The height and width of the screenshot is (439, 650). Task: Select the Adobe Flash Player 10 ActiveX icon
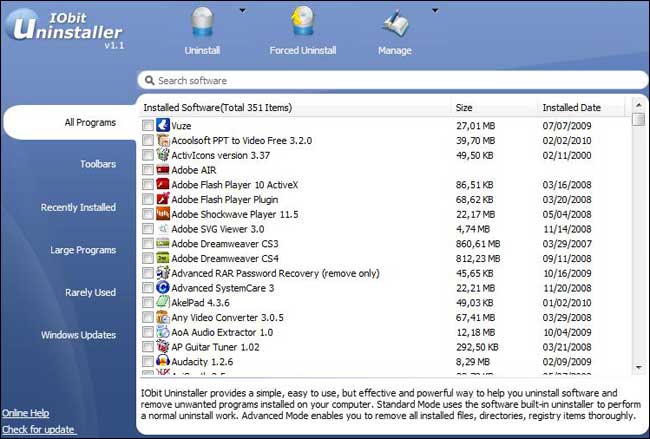pyautogui.click(x=163, y=185)
